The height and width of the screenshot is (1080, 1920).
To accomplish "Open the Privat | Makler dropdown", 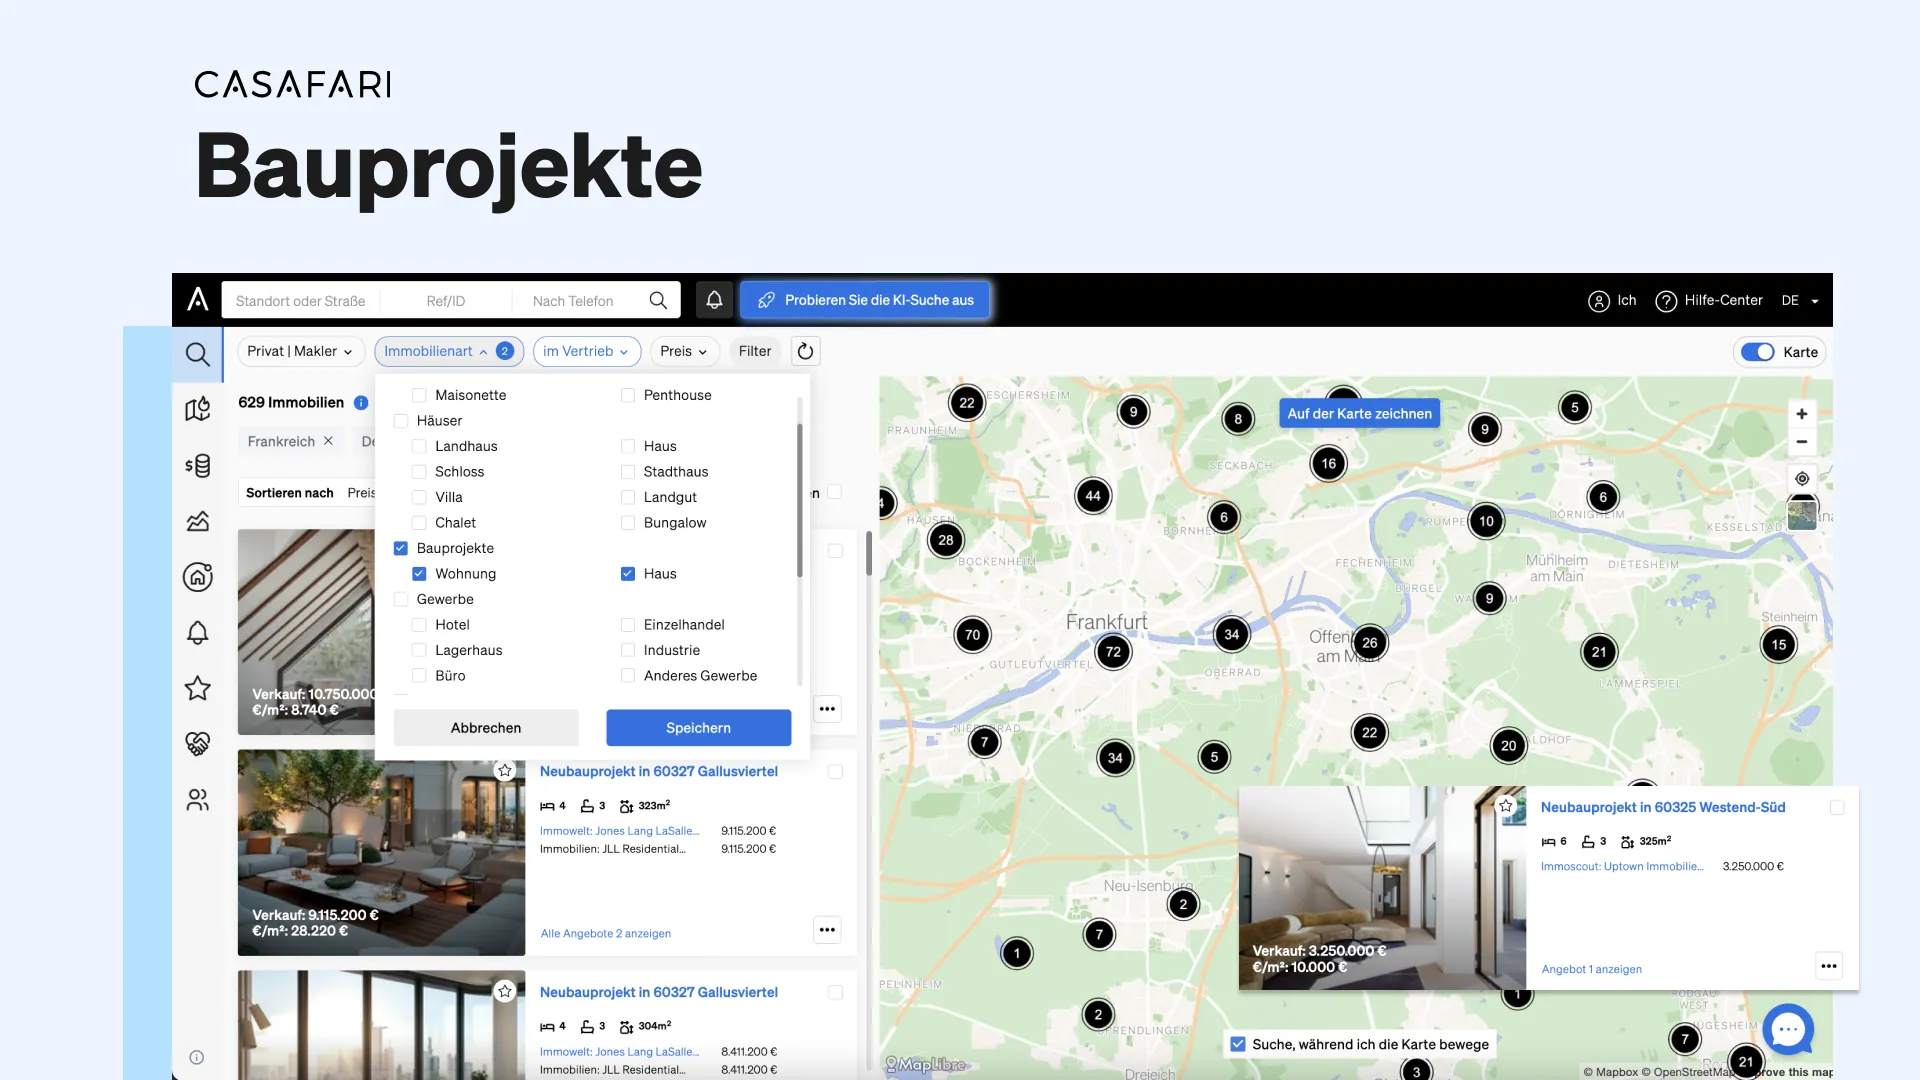I will [300, 351].
